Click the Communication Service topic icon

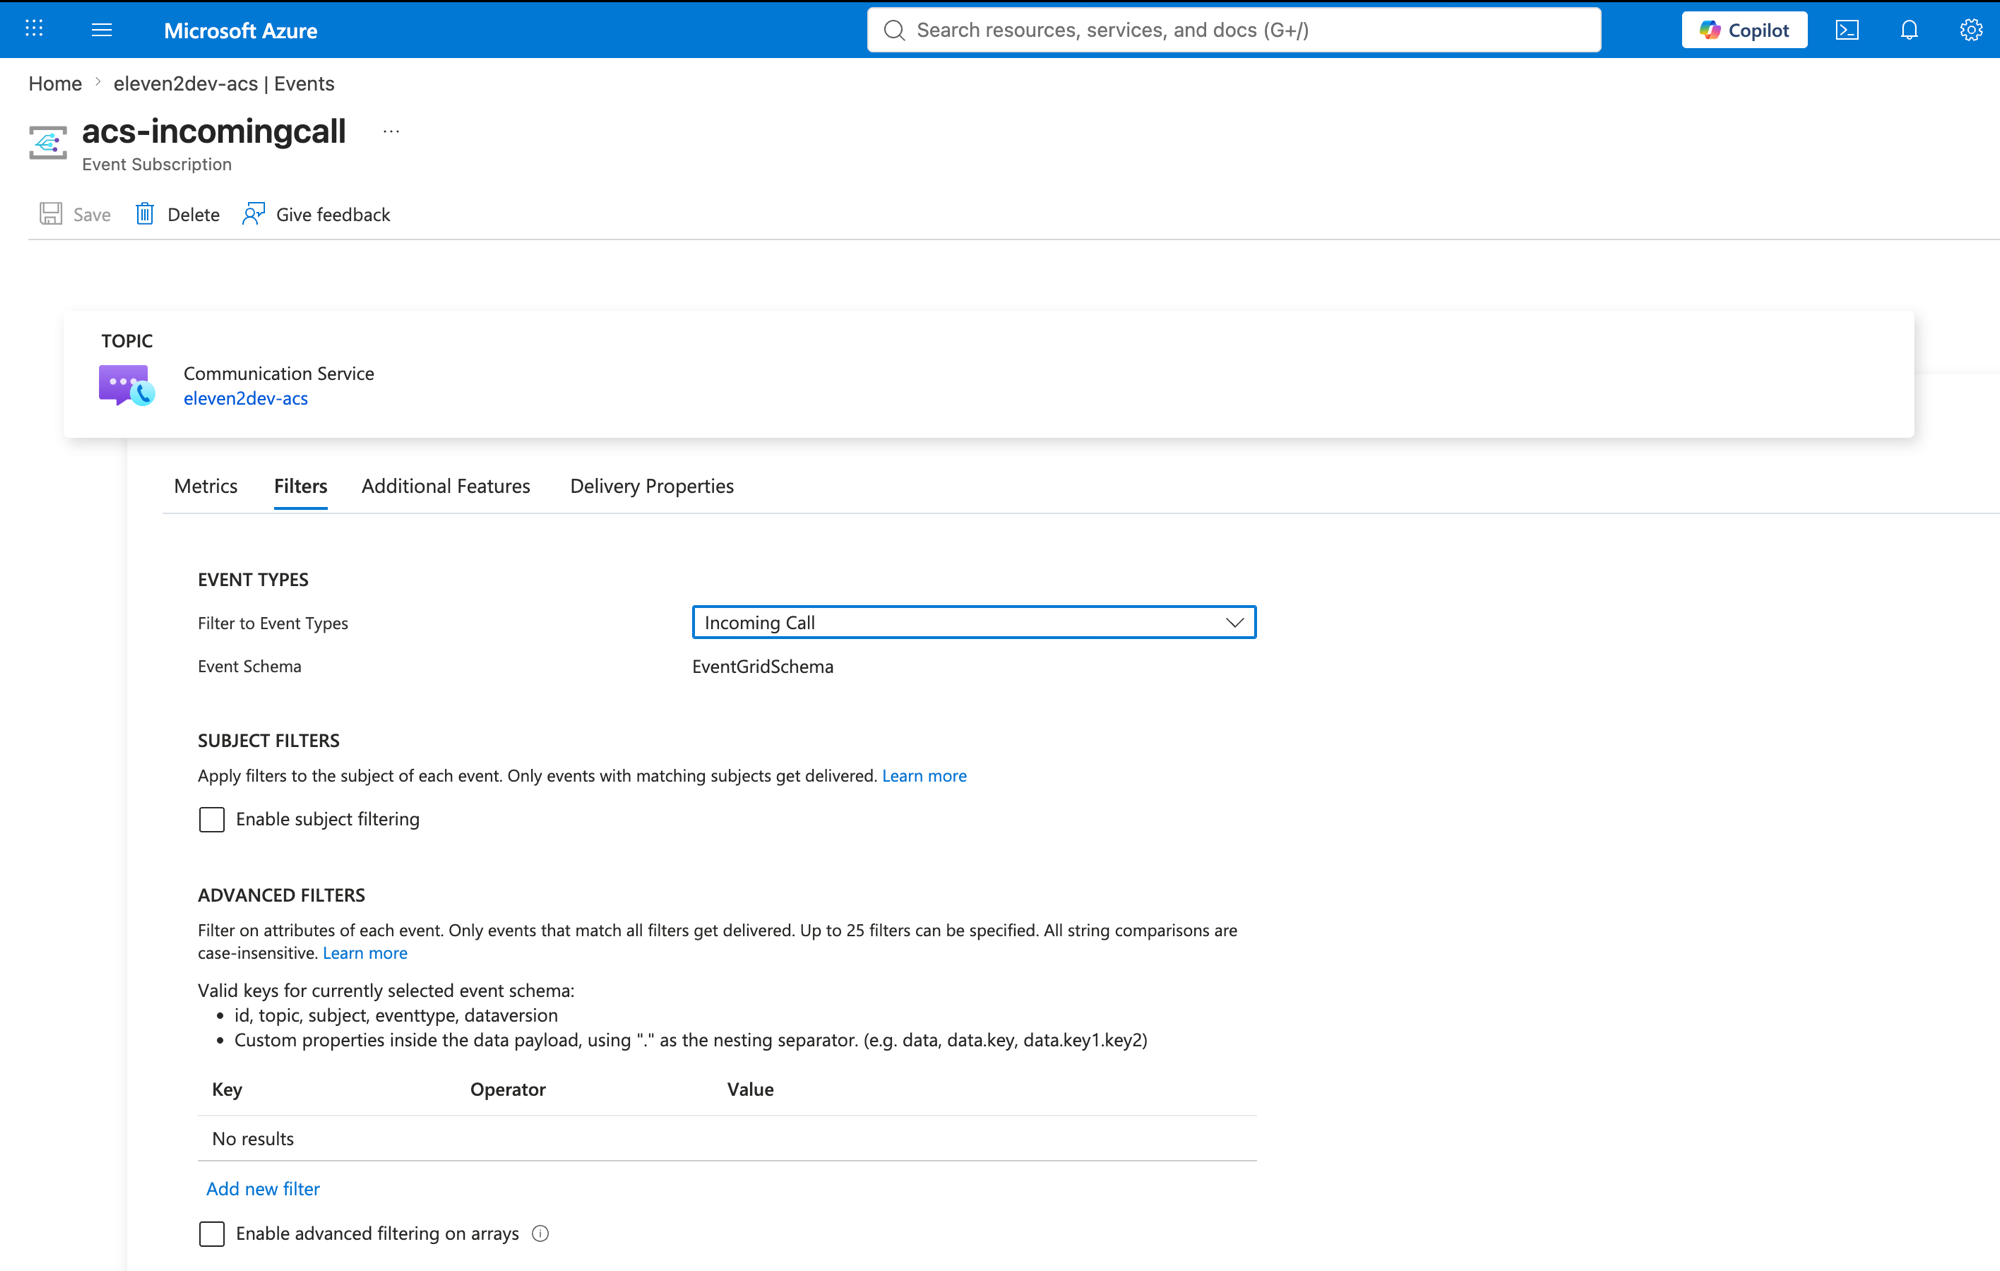point(127,386)
